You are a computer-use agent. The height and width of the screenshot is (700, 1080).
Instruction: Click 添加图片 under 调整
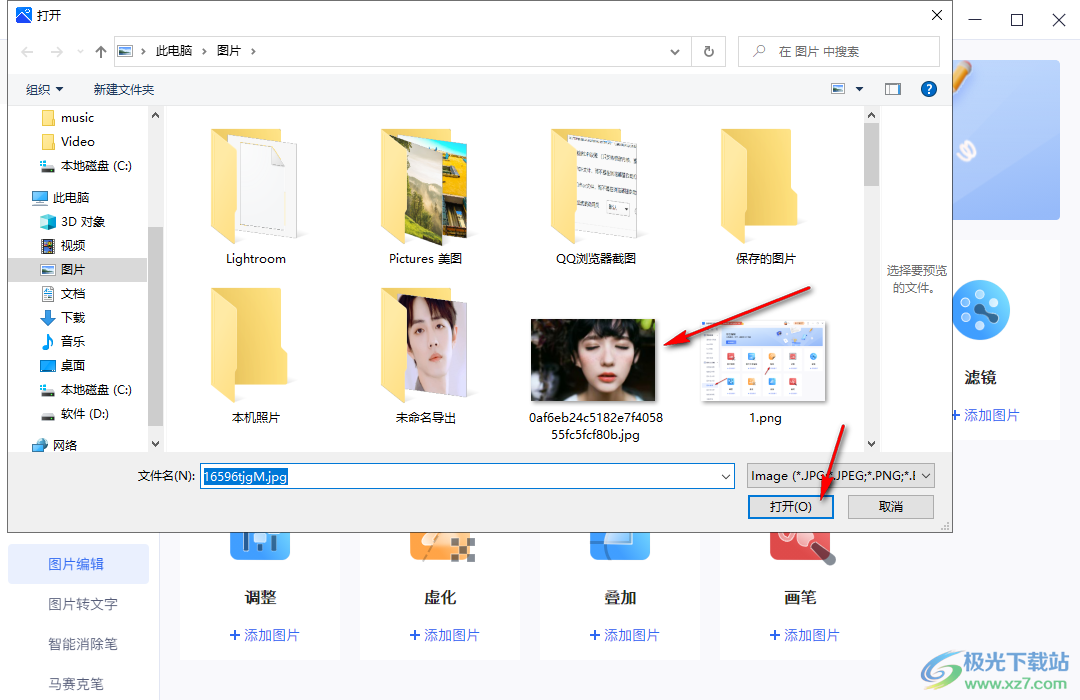pos(264,635)
